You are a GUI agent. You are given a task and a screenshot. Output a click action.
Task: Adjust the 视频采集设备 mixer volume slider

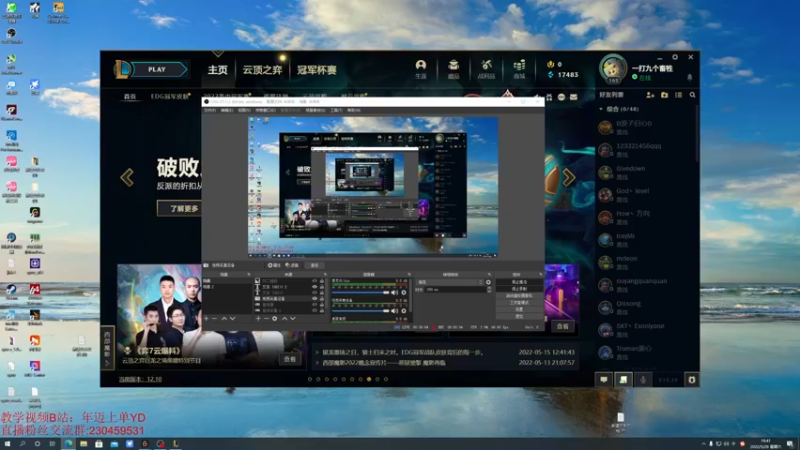pos(360,311)
